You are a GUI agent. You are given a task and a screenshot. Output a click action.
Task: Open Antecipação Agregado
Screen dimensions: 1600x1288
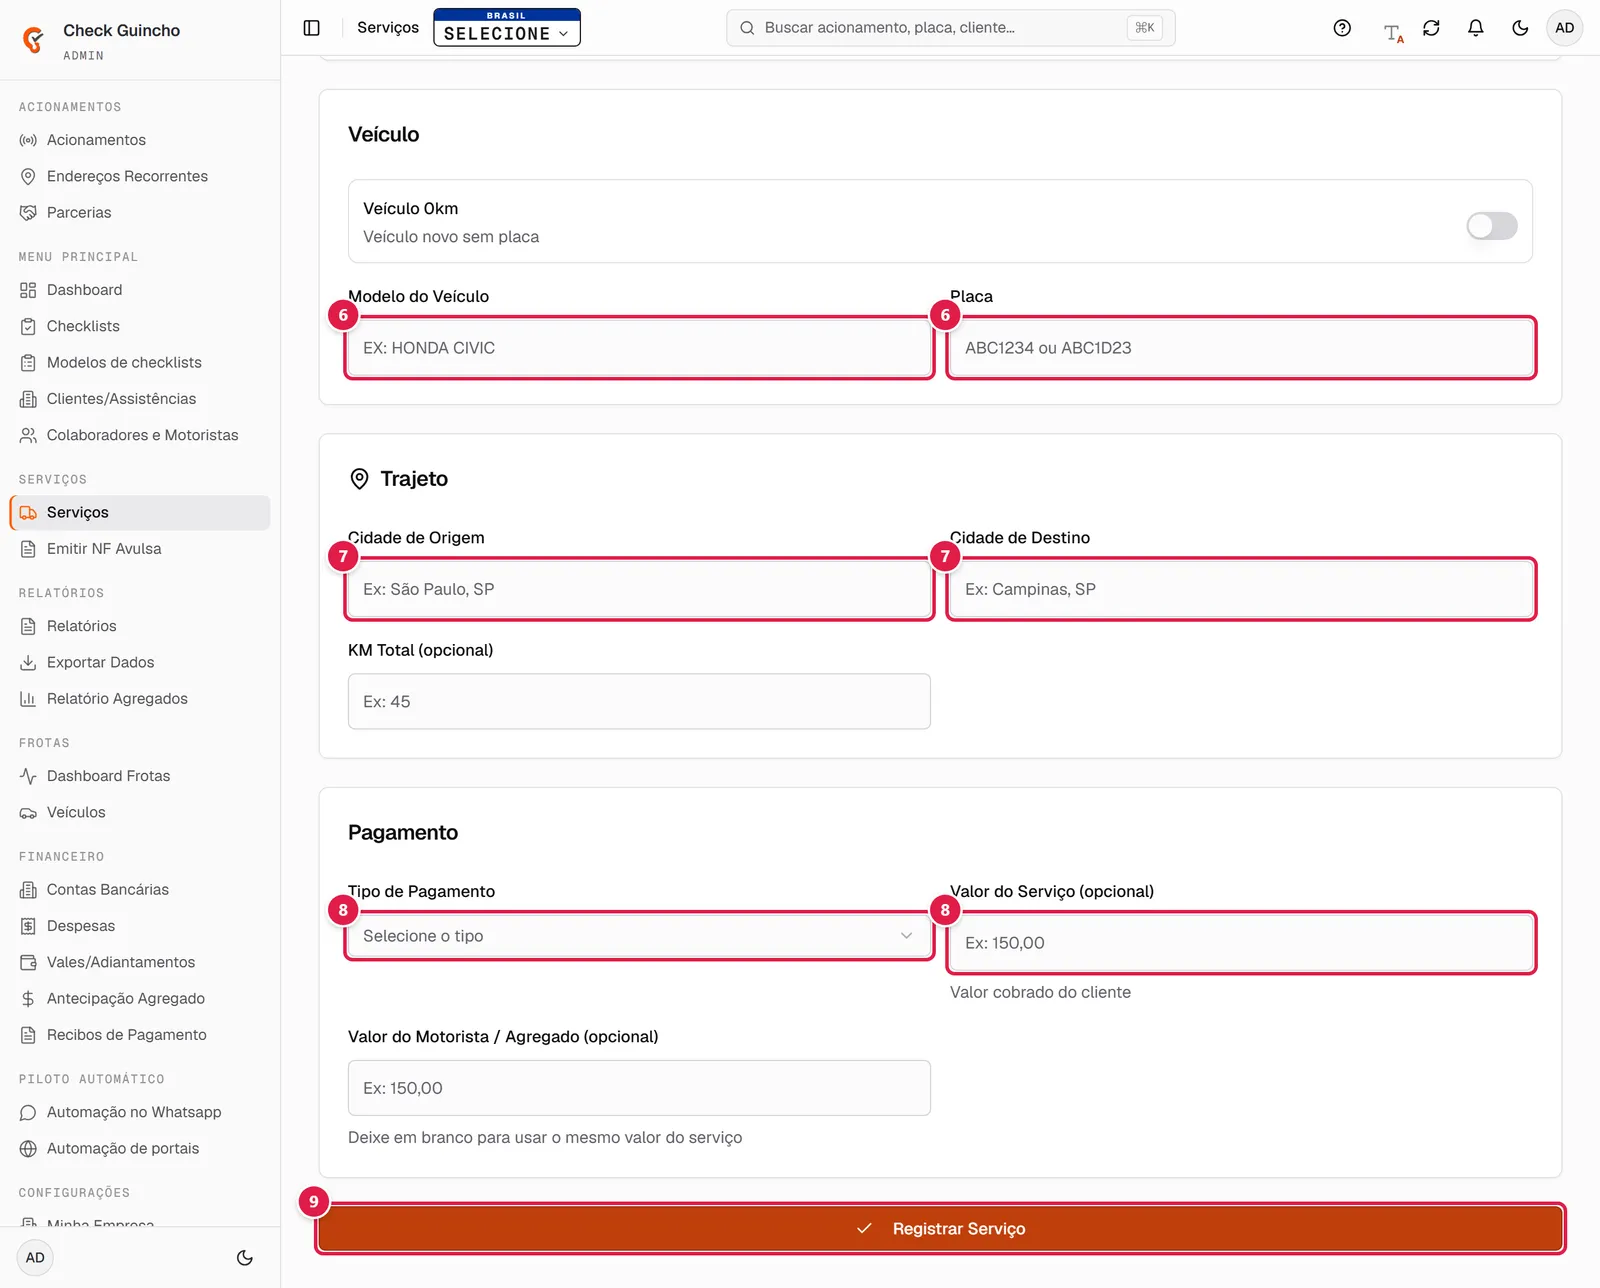[140, 998]
